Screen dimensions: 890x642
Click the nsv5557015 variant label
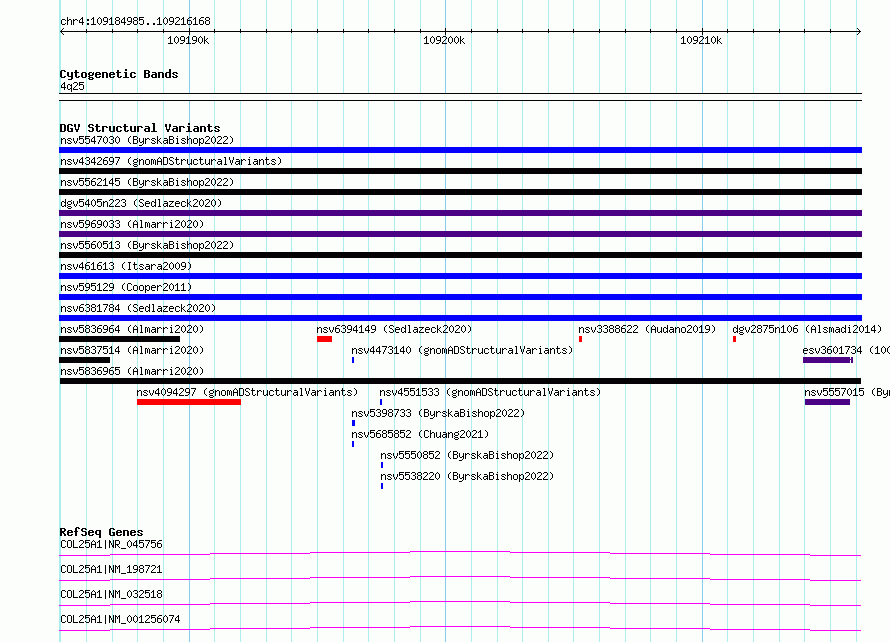coord(847,392)
